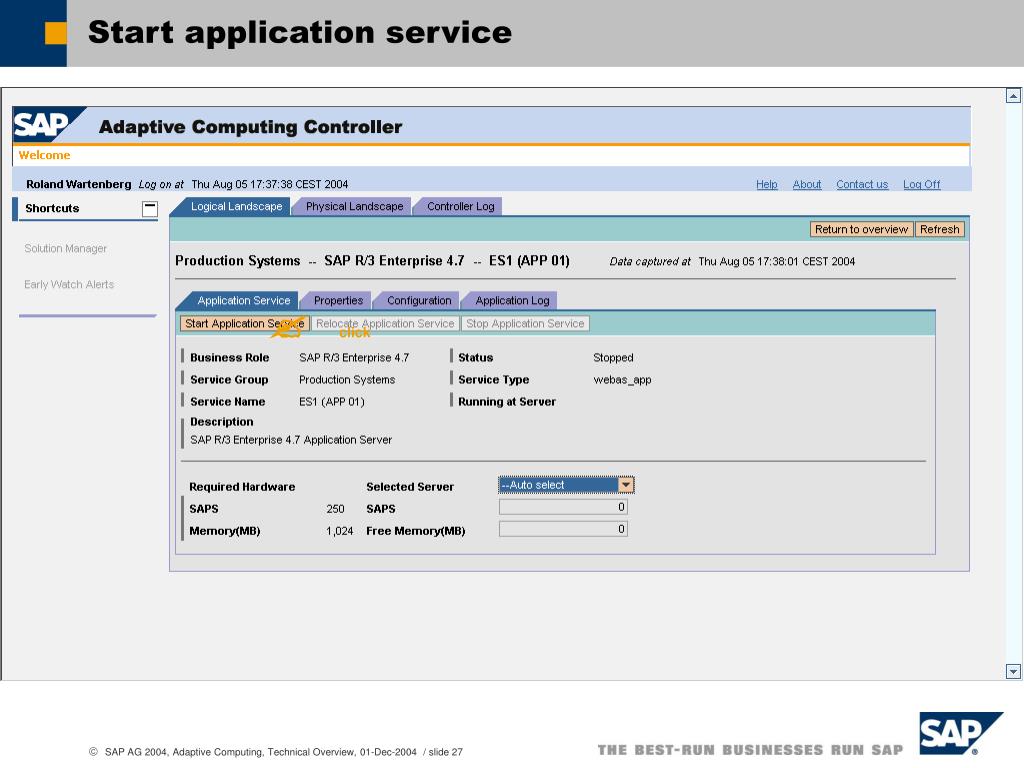Image resolution: width=1024 pixels, height=768 pixels.
Task: Click the Welcome text
Action: point(44,155)
